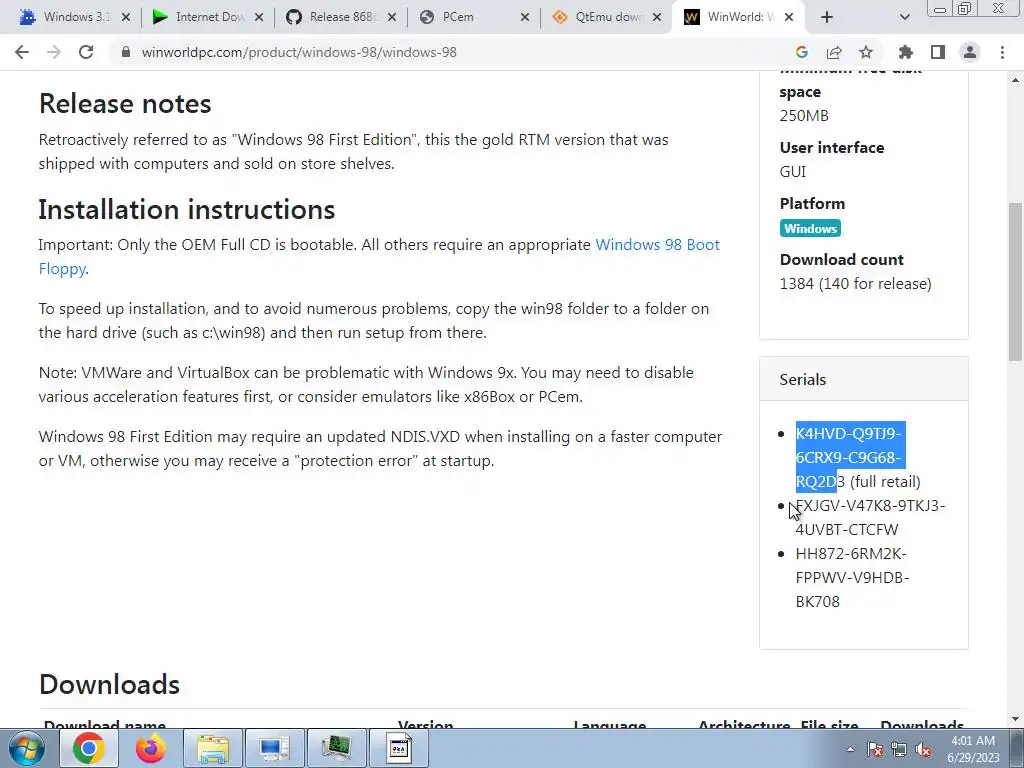The width and height of the screenshot is (1024, 768).
Task: View site information lock icon
Action: click(x=126, y=52)
